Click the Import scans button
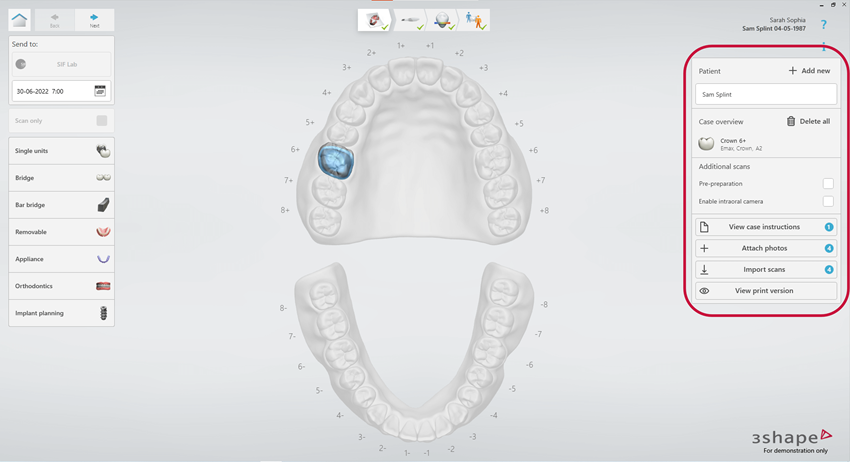 [x=765, y=270]
